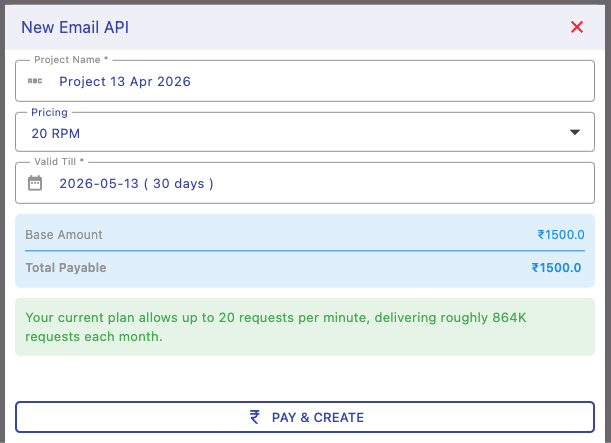
Task: Click the Pricing field label
Action: click(x=49, y=112)
